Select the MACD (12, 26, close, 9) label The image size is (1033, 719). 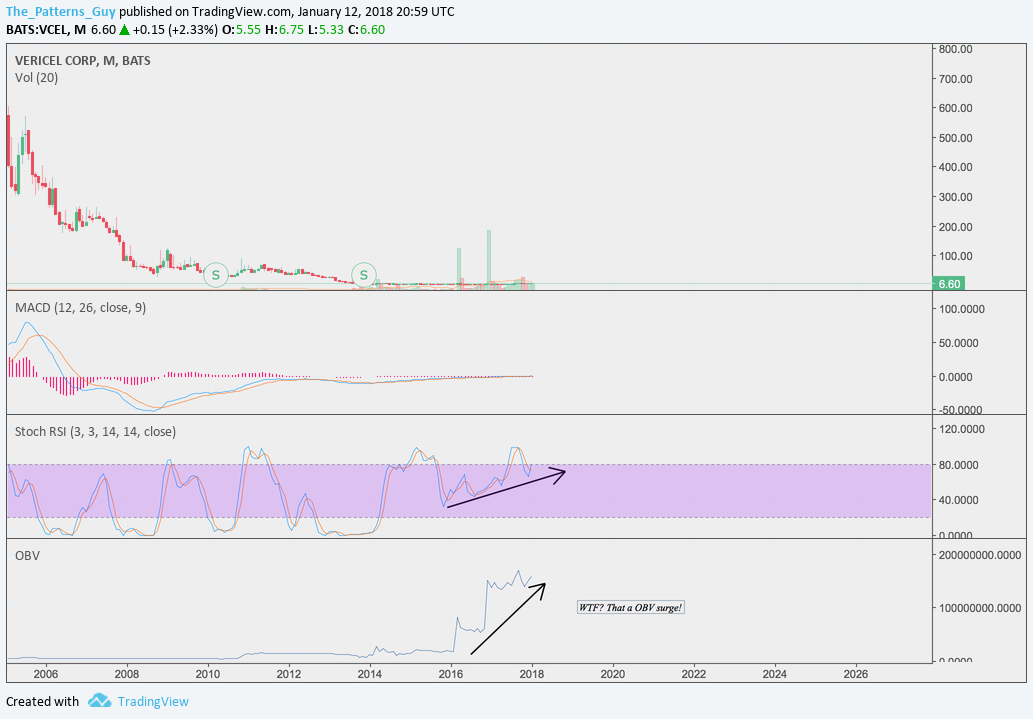pyautogui.click(x=80, y=308)
